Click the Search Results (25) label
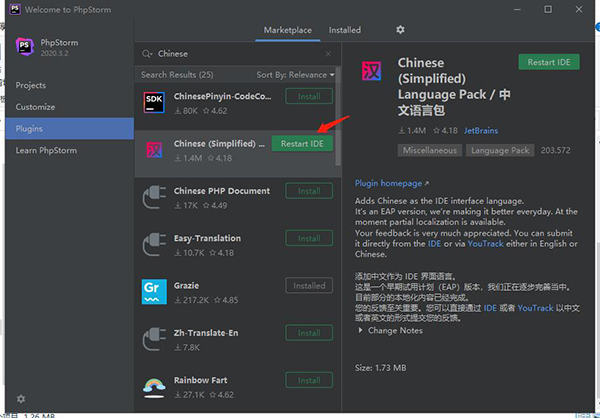 coord(177,75)
